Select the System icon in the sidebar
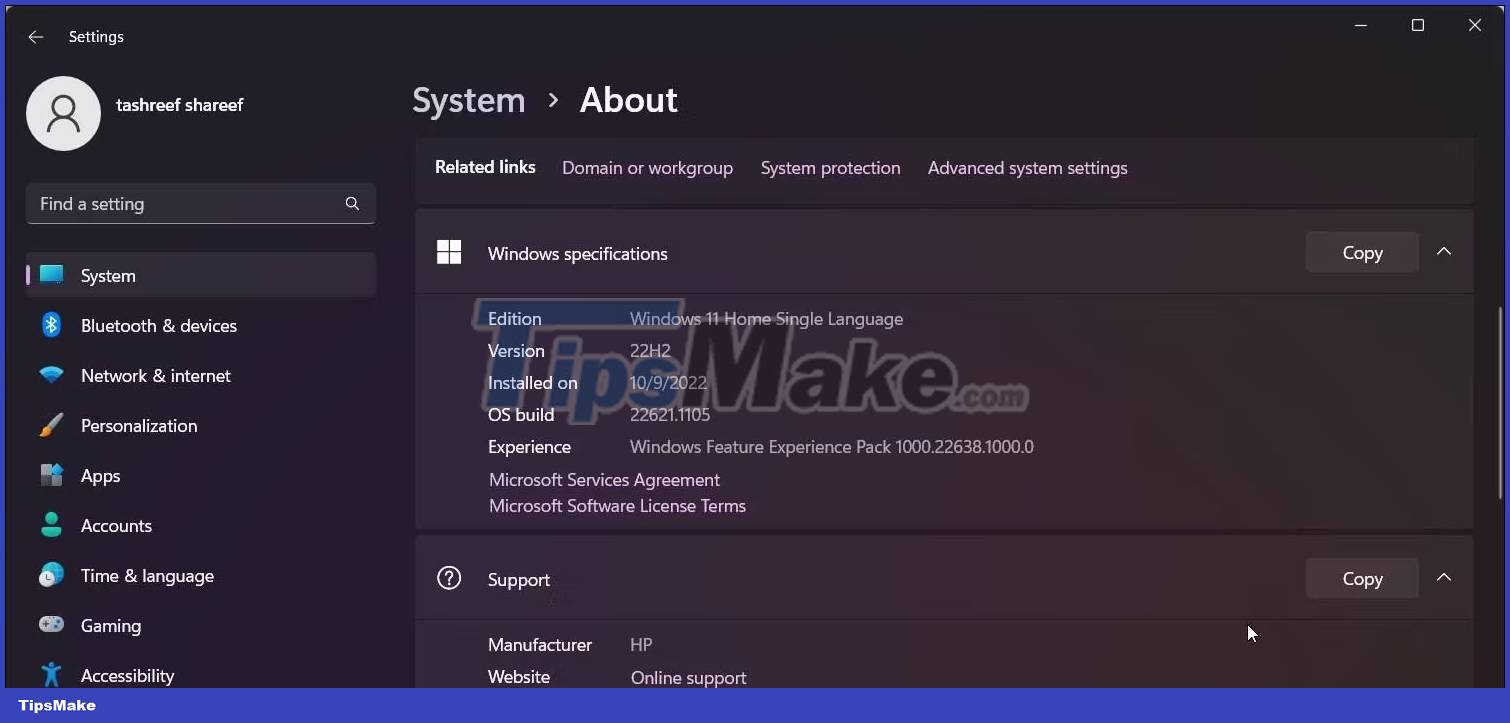The width and height of the screenshot is (1510, 723). tap(51, 275)
